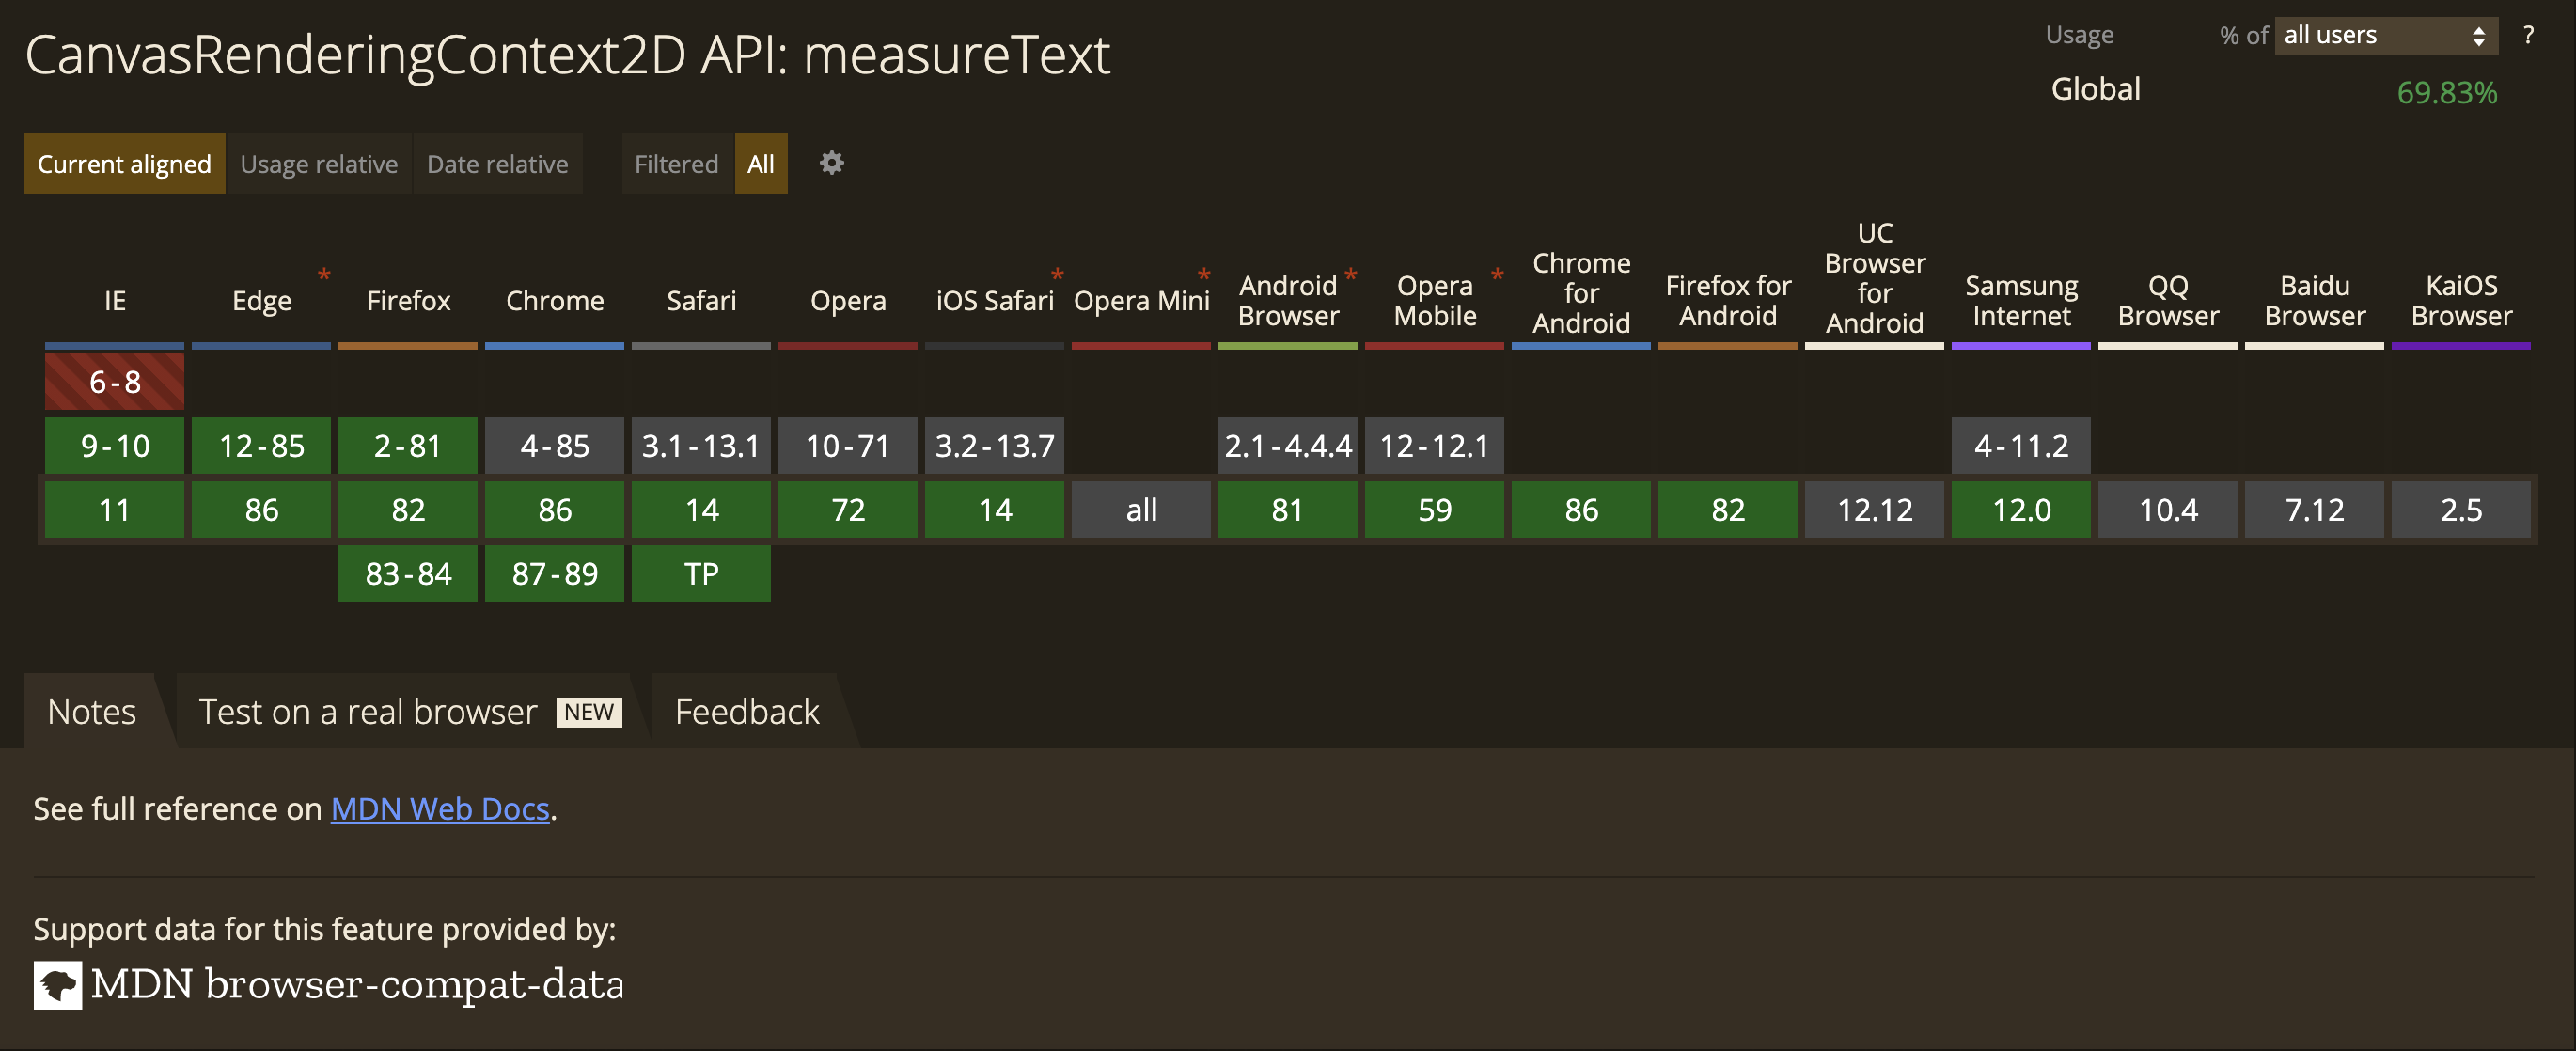Expand the Chrome 4-85 versions cell
Viewport: 2576px width, 1051px height.
pos(554,446)
